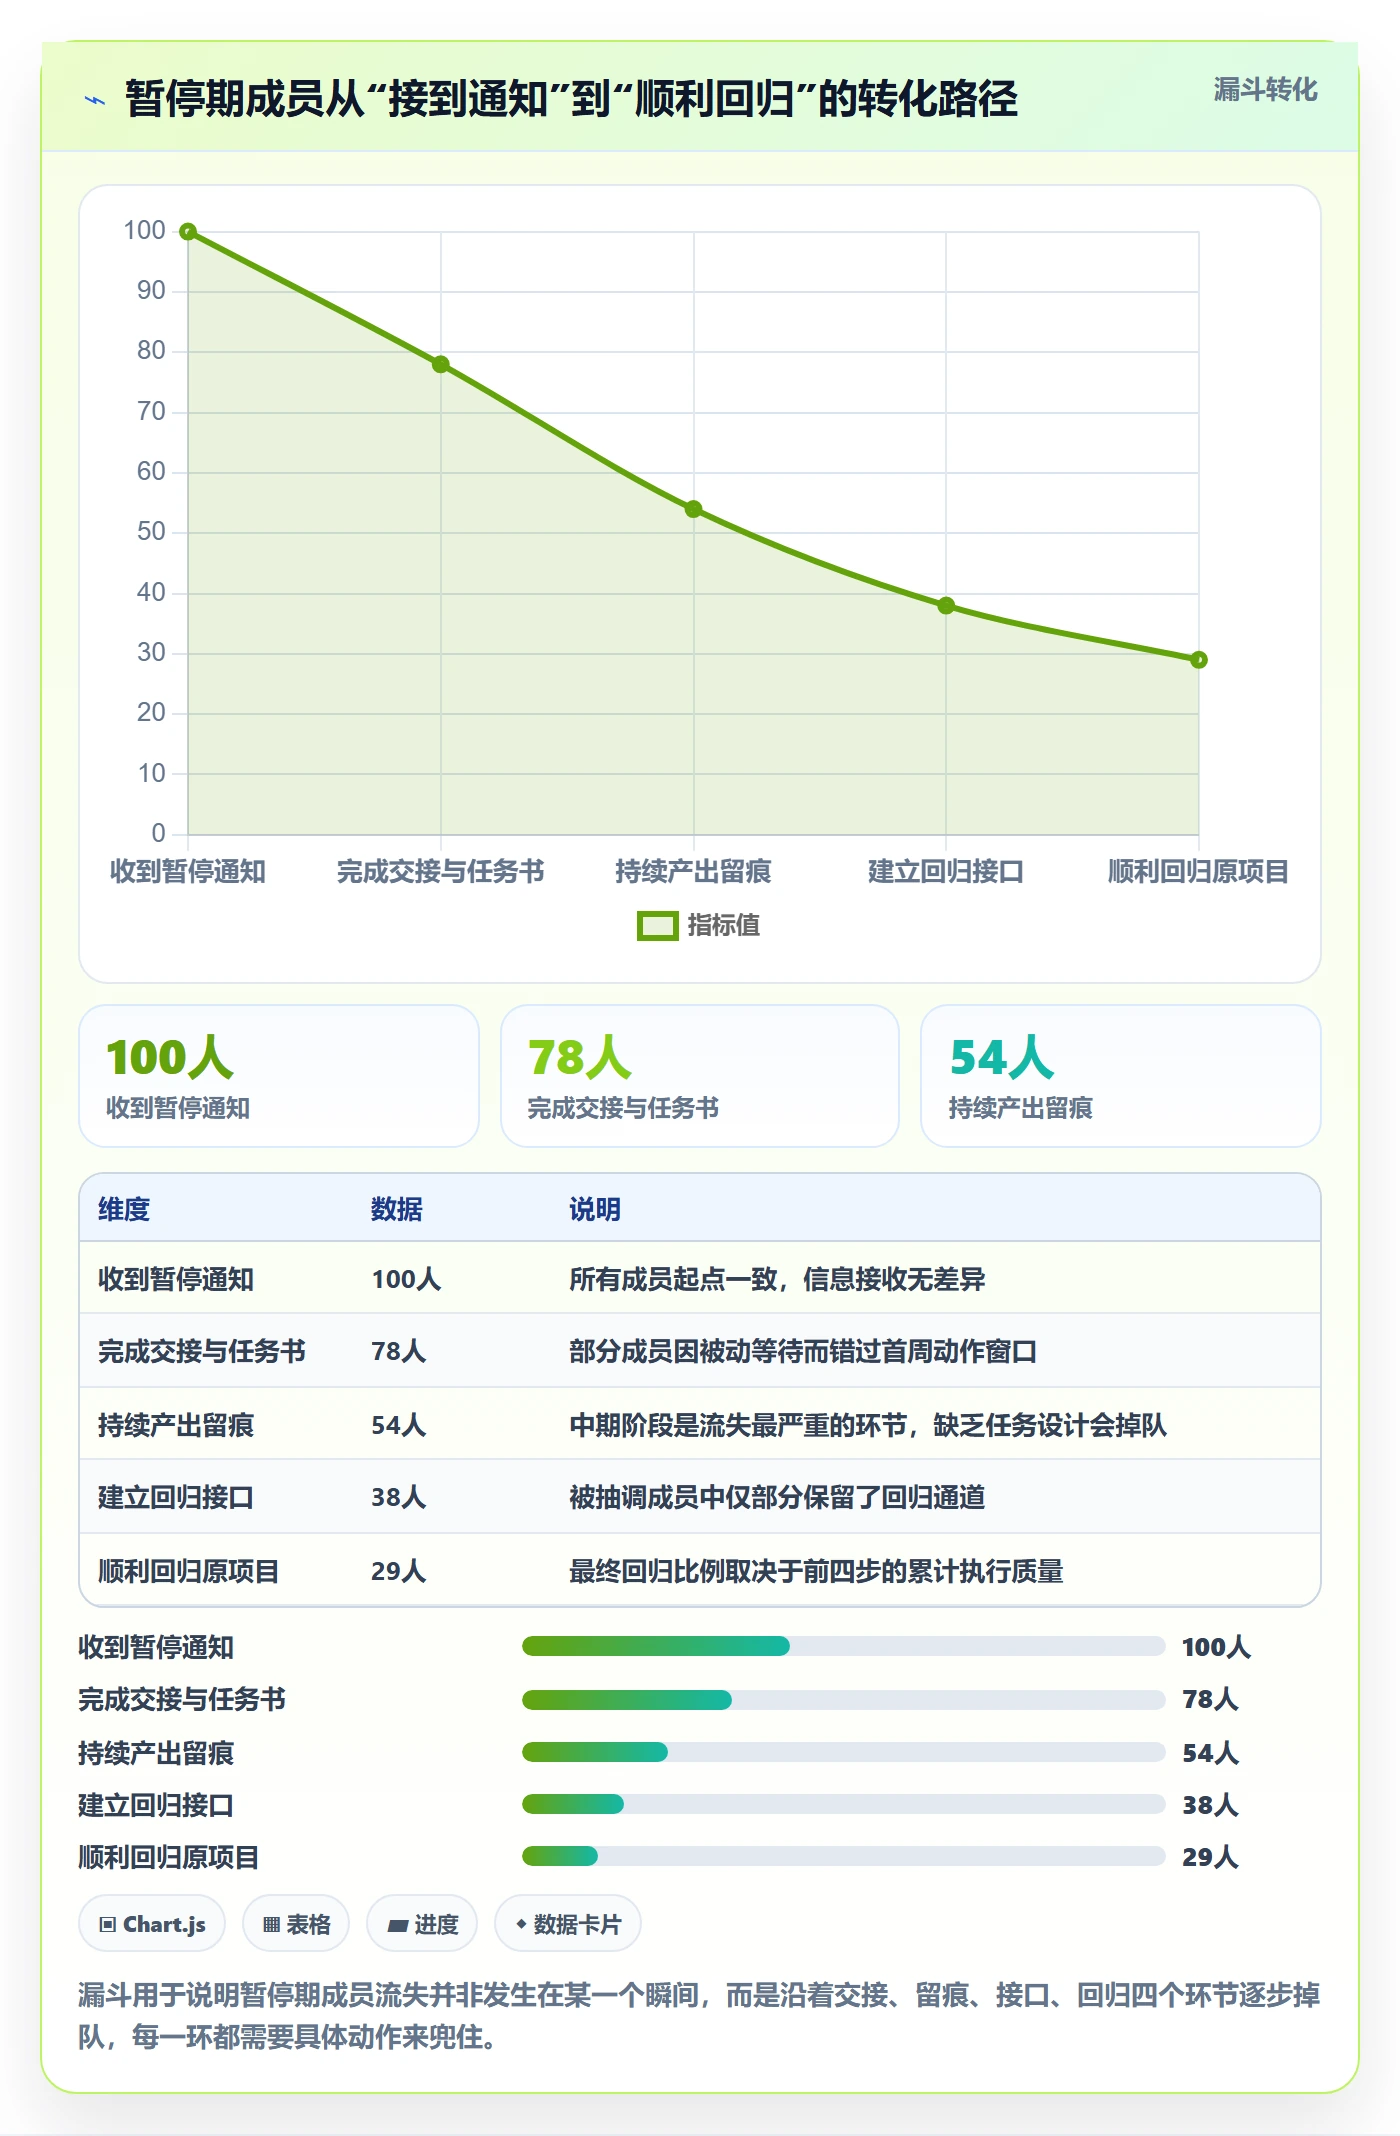This screenshot has height=2136, width=1400.
Task: Click the 指标值 legend label
Action: (x=724, y=926)
